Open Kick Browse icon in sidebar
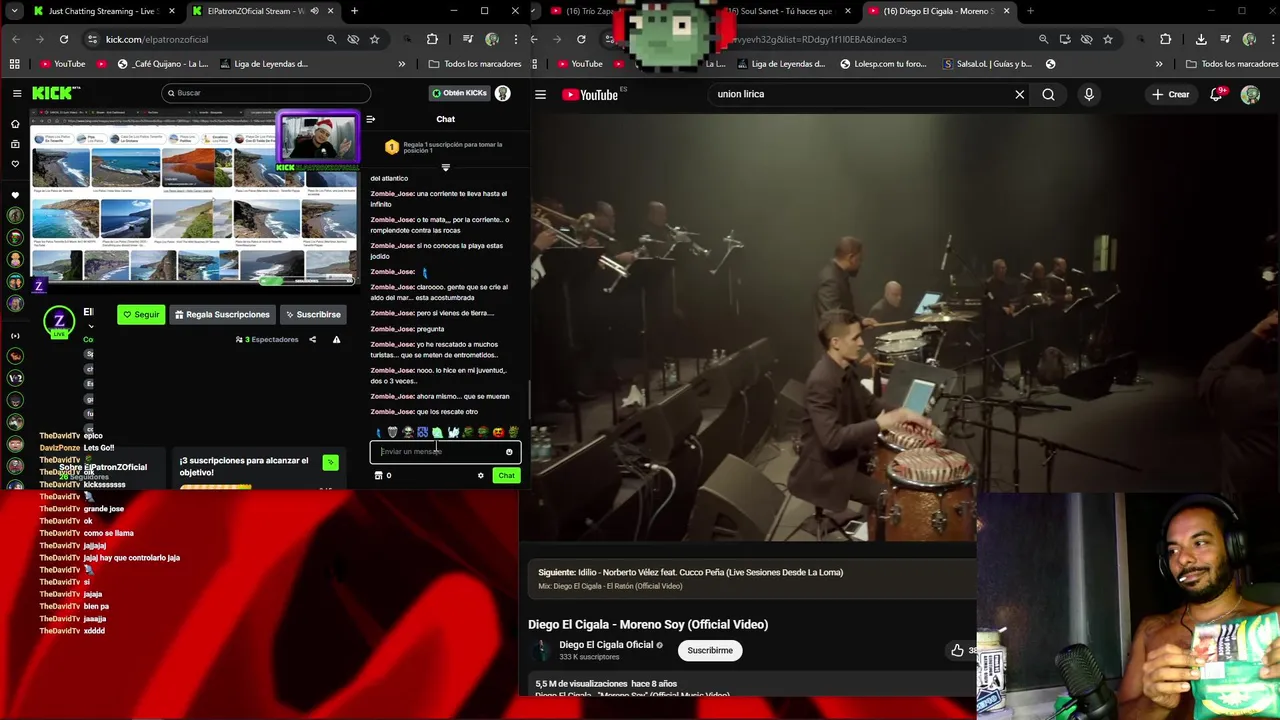The height and width of the screenshot is (720, 1280). tap(15, 144)
